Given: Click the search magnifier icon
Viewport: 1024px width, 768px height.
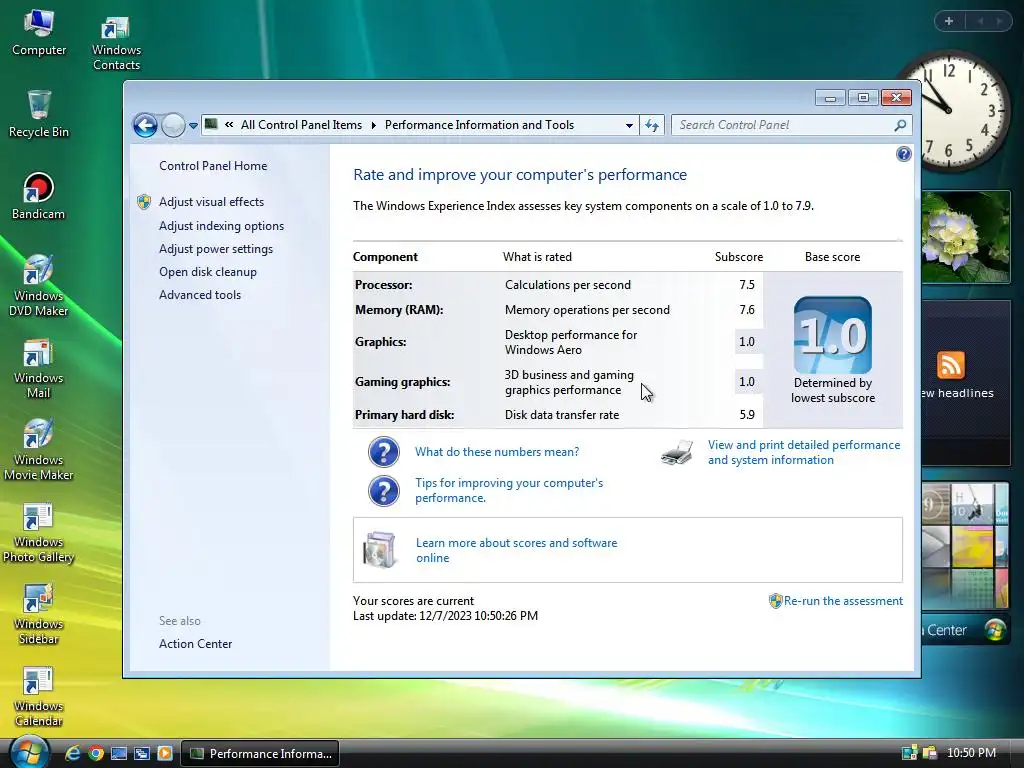Looking at the screenshot, I should point(900,125).
